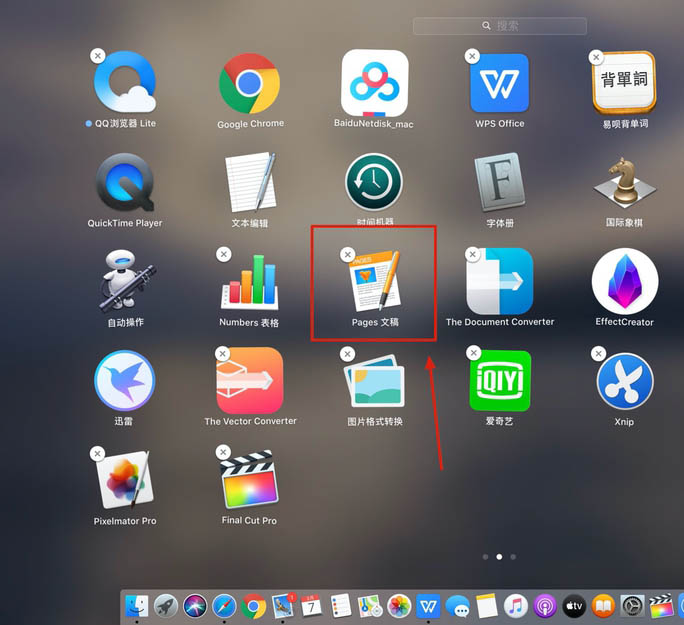Delete QQ浏览器 Lite using its X badge
The image size is (684, 625).
click(x=98, y=56)
